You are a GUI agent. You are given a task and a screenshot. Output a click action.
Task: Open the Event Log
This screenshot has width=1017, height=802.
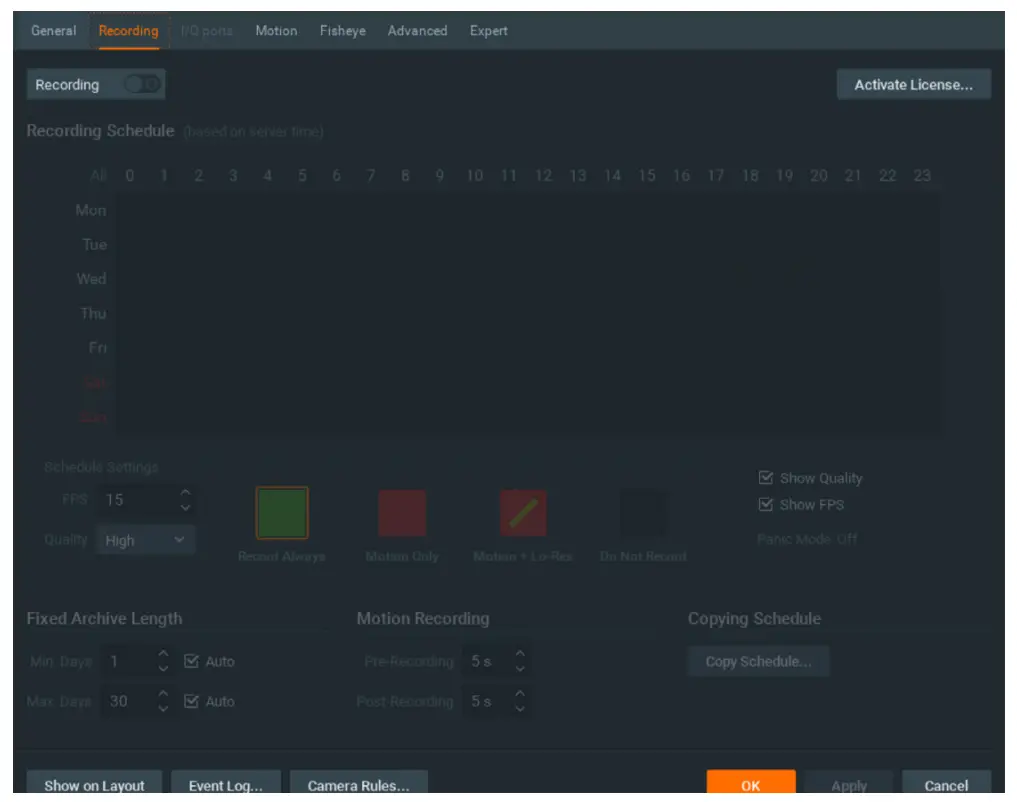(x=226, y=786)
